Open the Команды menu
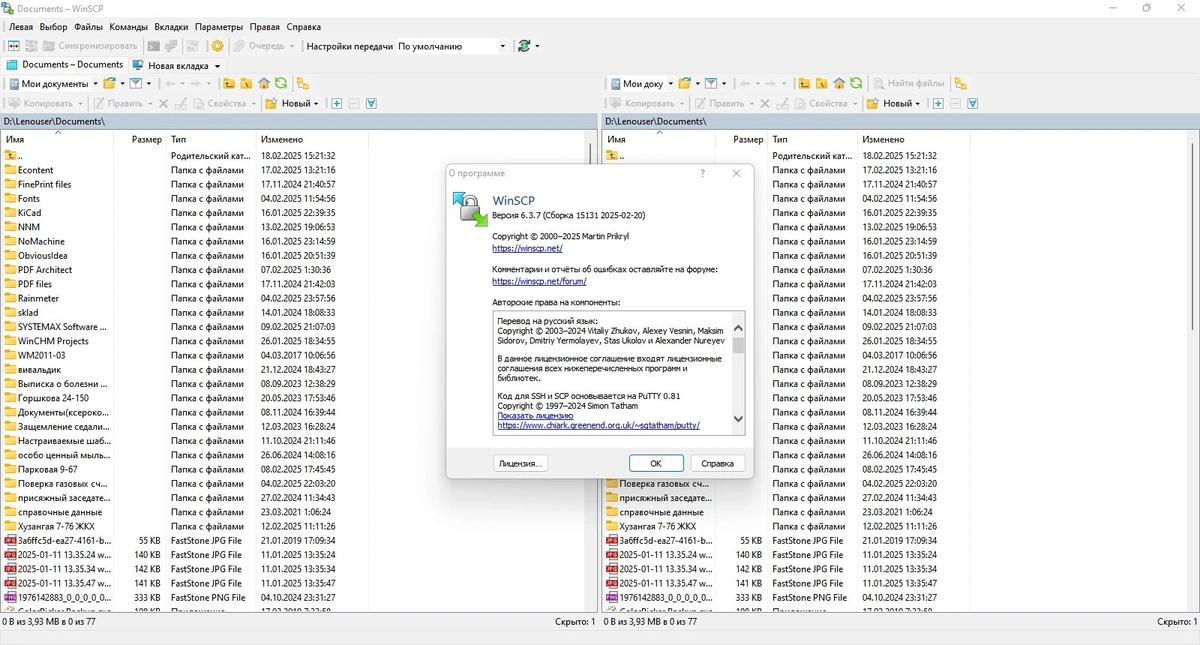The image size is (1200, 645). click(x=128, y=27)
